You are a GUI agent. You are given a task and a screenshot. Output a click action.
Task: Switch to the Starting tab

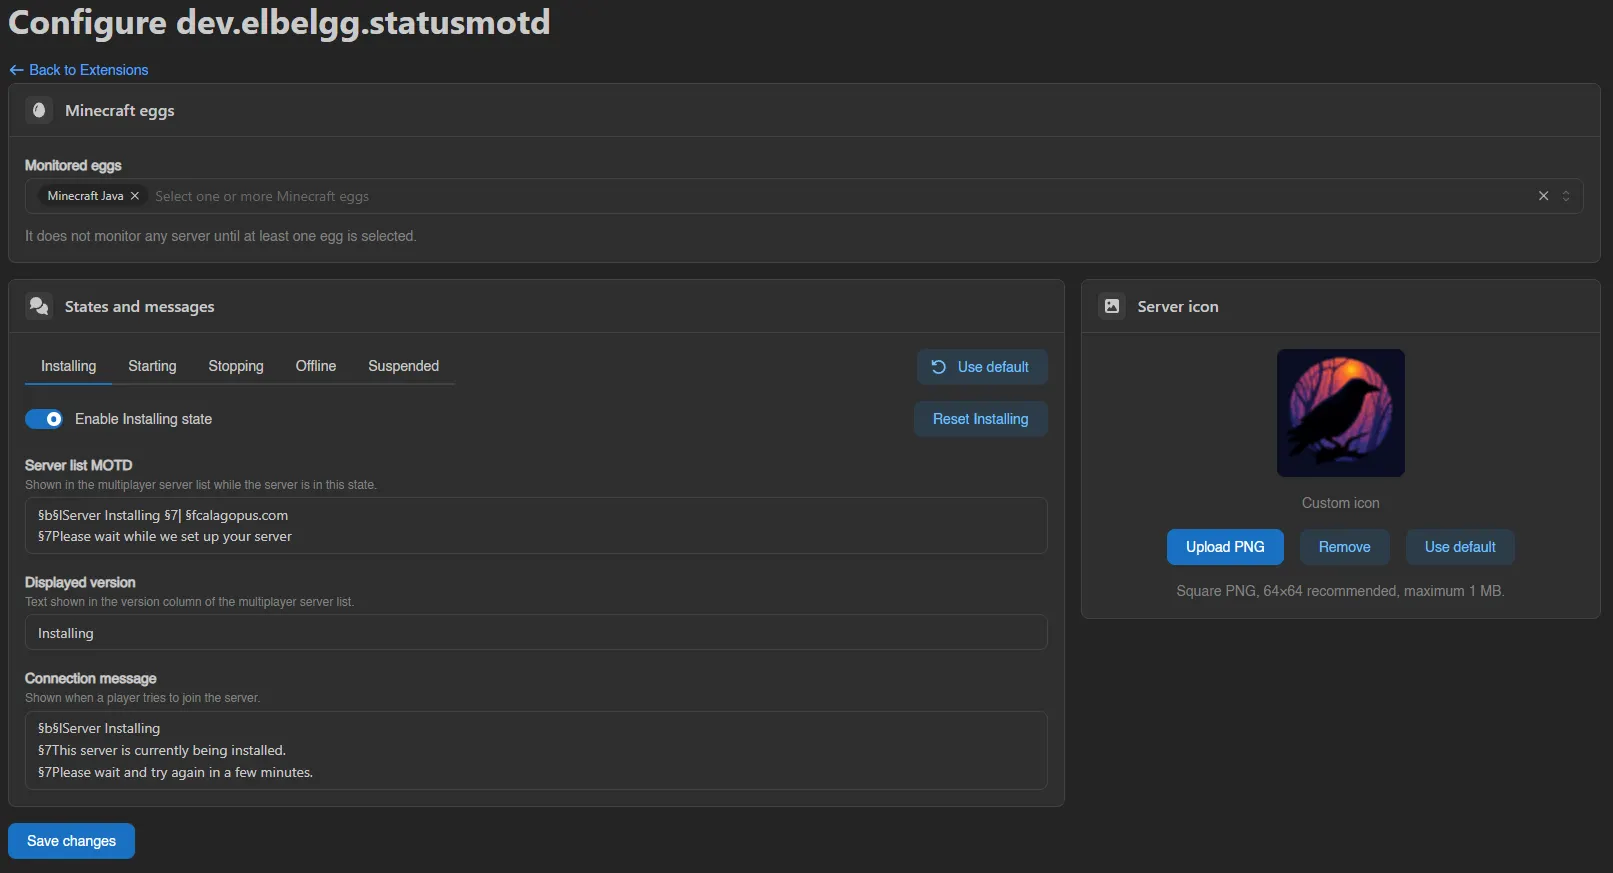coord(152,366)
